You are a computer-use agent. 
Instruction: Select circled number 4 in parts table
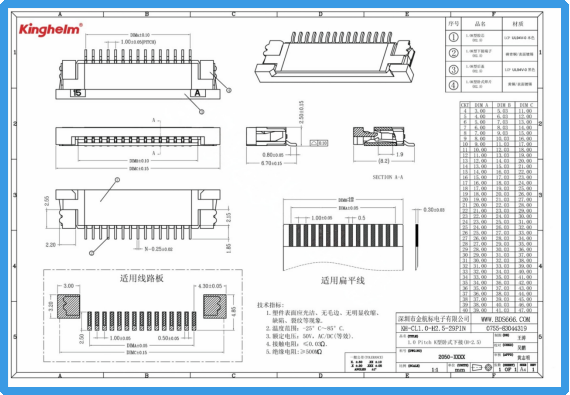pos(454,85)
